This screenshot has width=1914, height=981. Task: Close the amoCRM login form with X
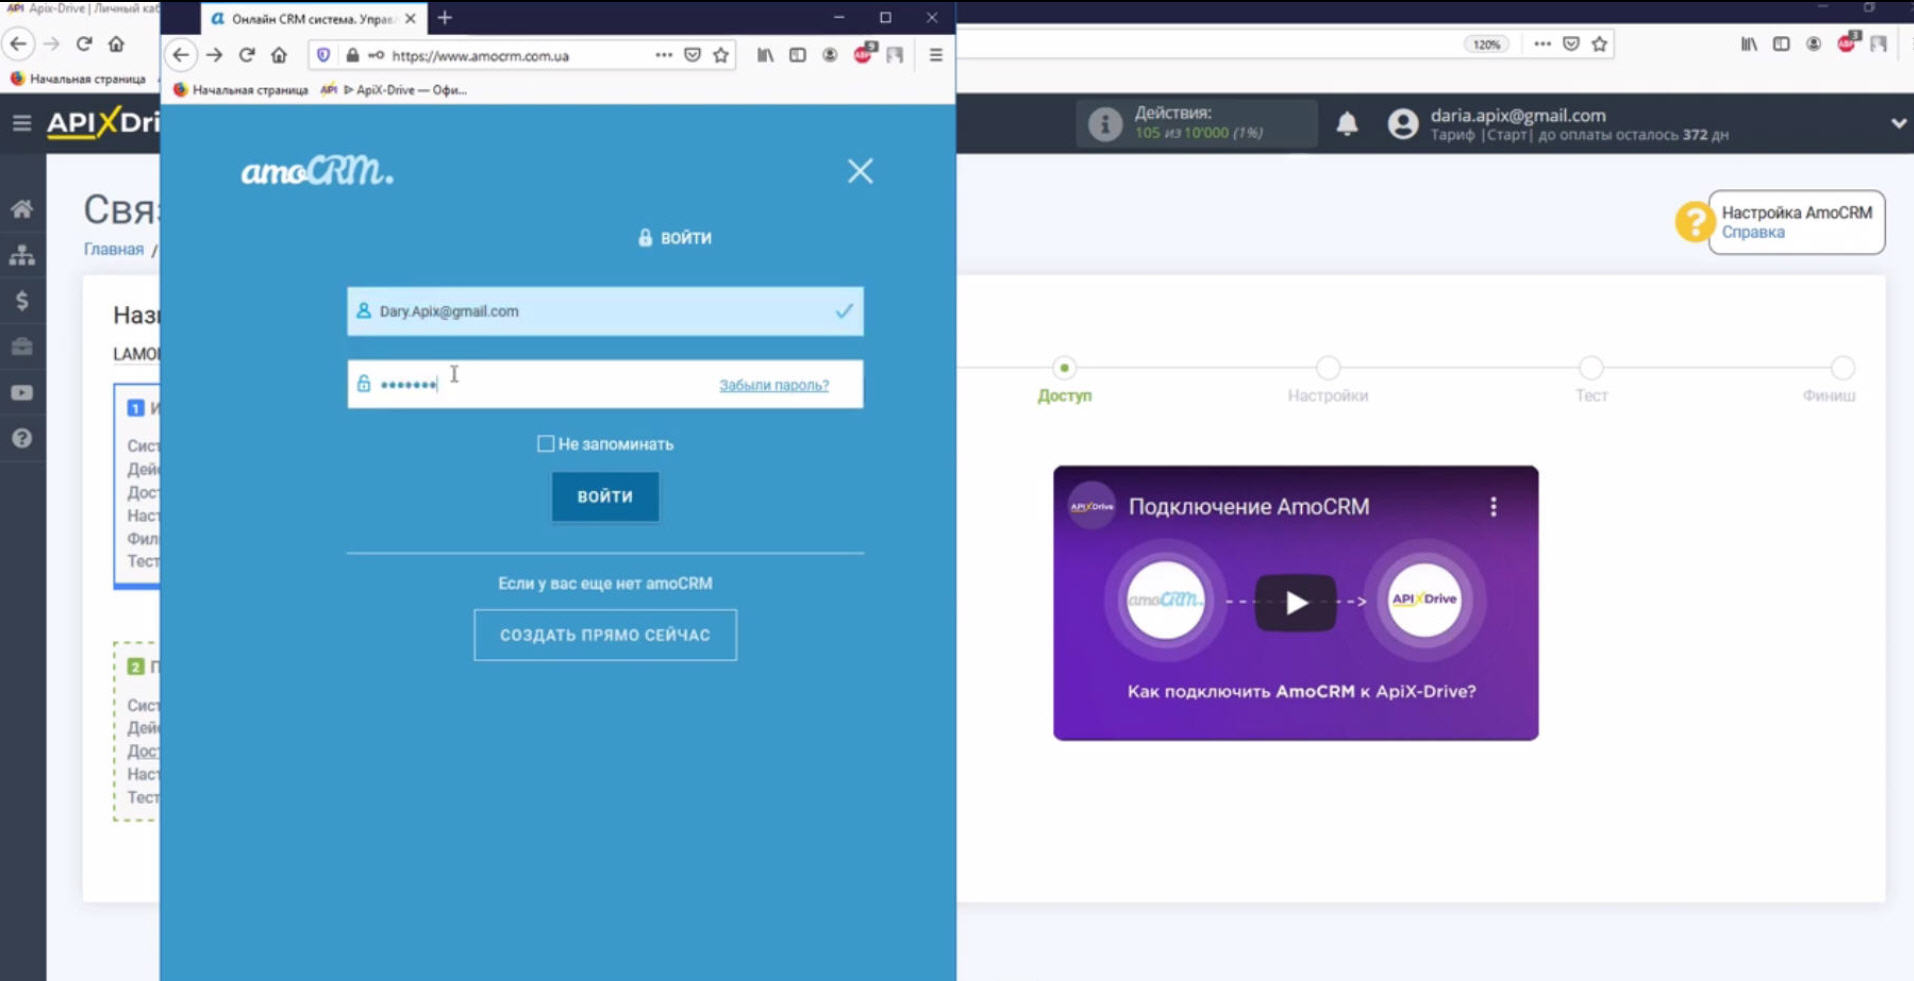pos(860,171)
